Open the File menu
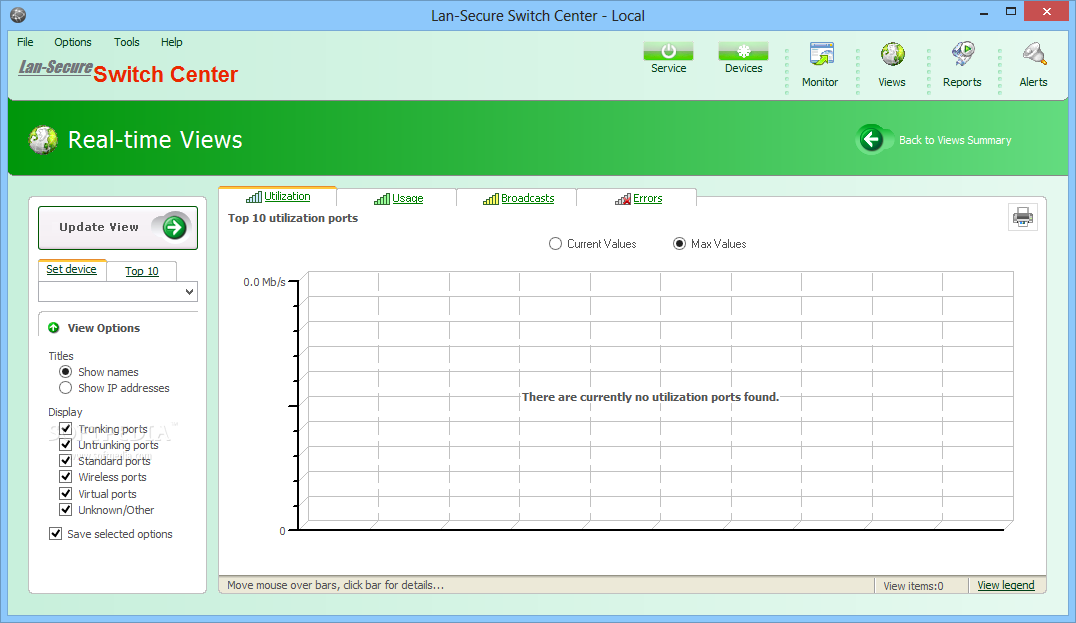The image size is (1076, 623). [25, 42]
